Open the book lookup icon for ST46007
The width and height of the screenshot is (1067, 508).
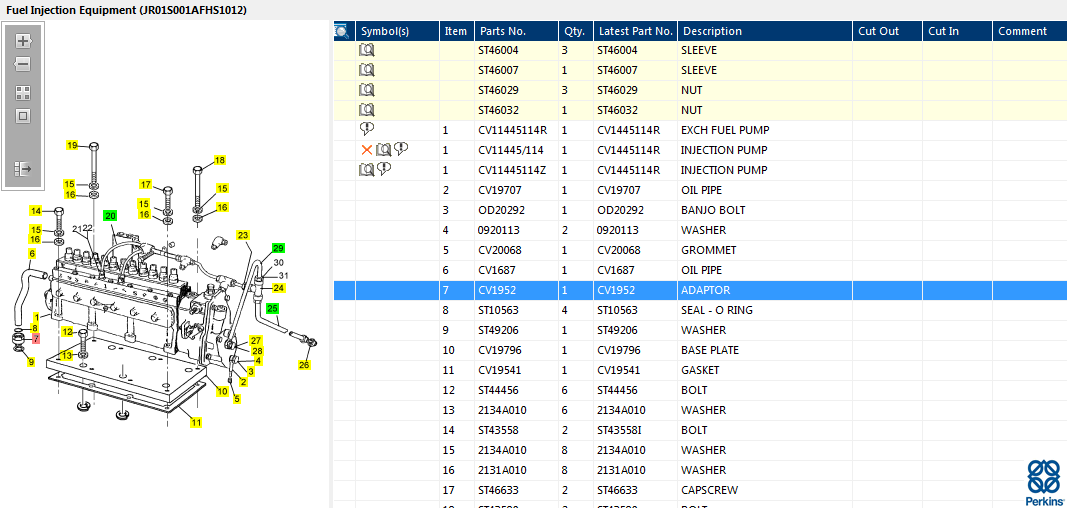pyautogui.click(x=367, y=69)
